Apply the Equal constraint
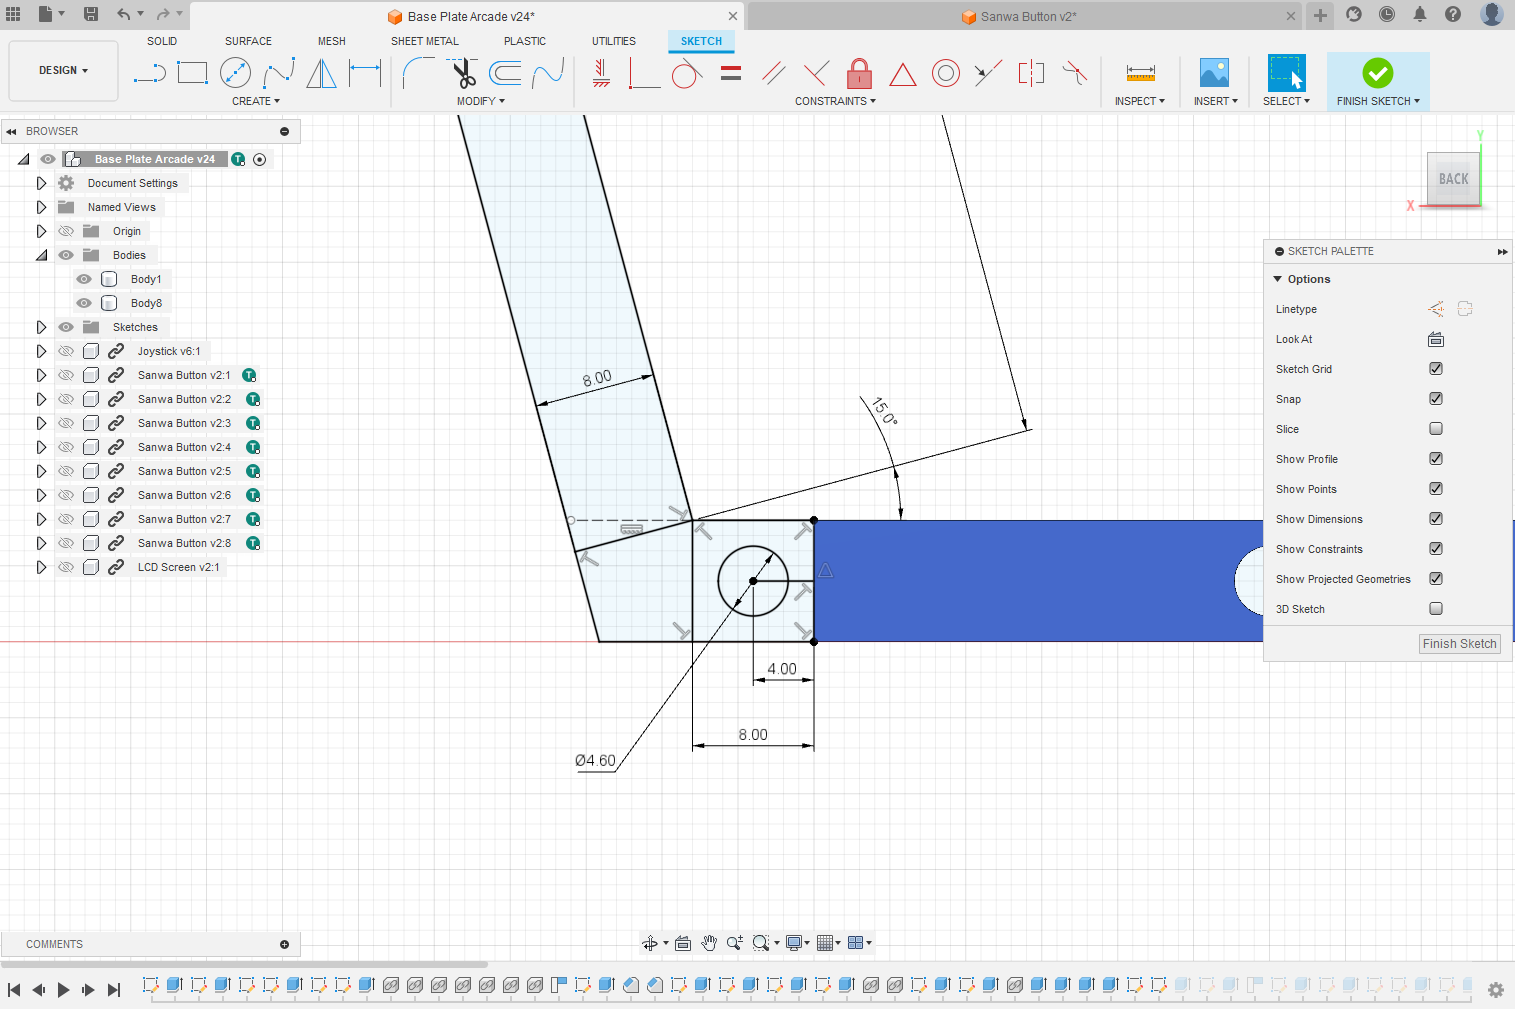Image resolution: width=1515 pixels, height=1009 pixels. pos(731,73)
